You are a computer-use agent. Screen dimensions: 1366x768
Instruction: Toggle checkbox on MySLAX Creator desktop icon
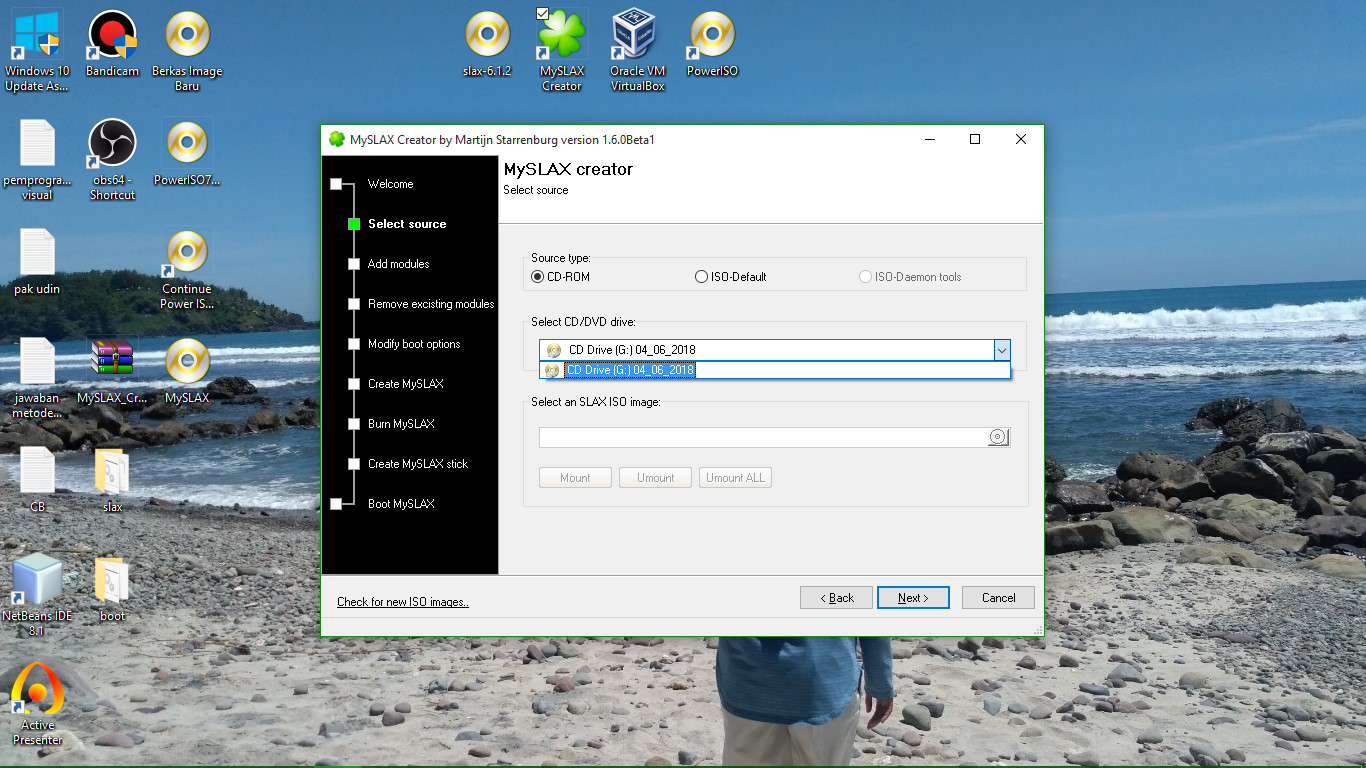543,14
